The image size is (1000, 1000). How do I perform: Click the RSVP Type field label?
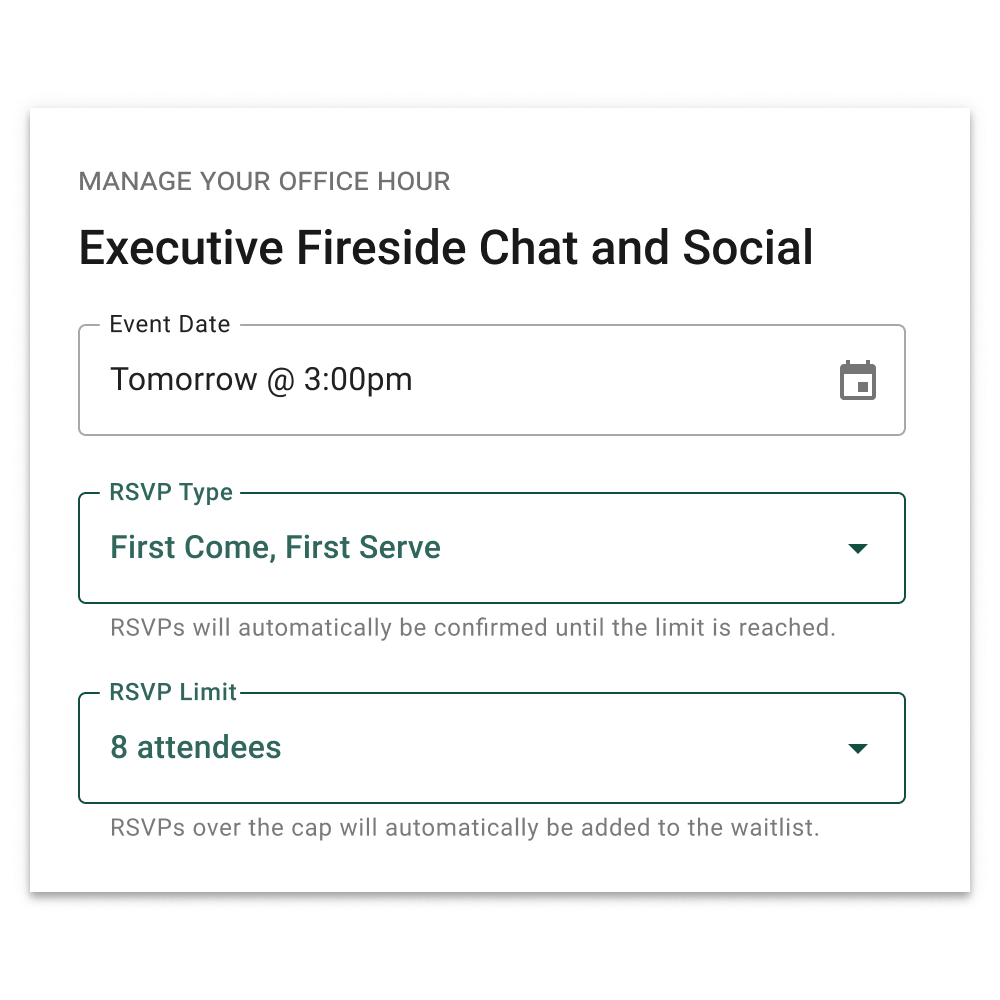pos(171,493)
